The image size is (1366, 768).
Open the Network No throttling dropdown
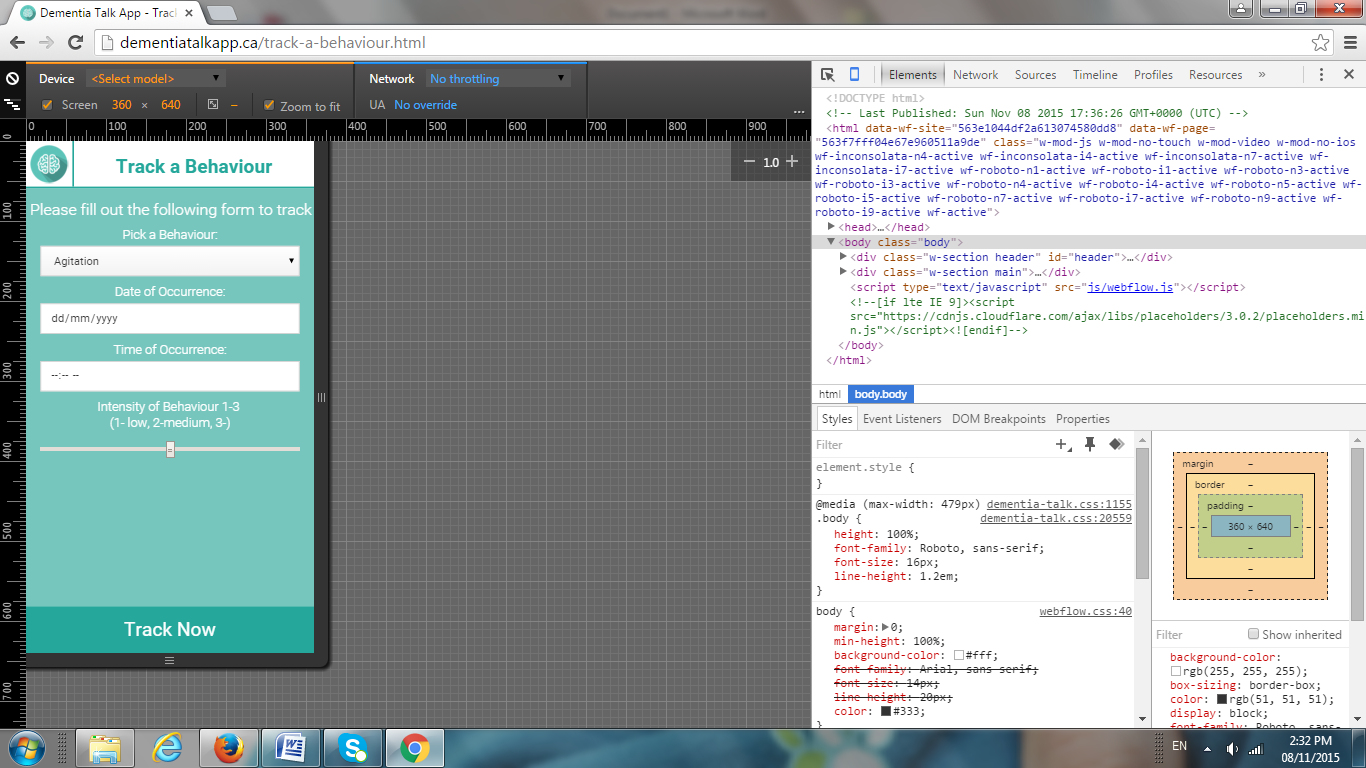pyautogui.click(x=497, y=79)
